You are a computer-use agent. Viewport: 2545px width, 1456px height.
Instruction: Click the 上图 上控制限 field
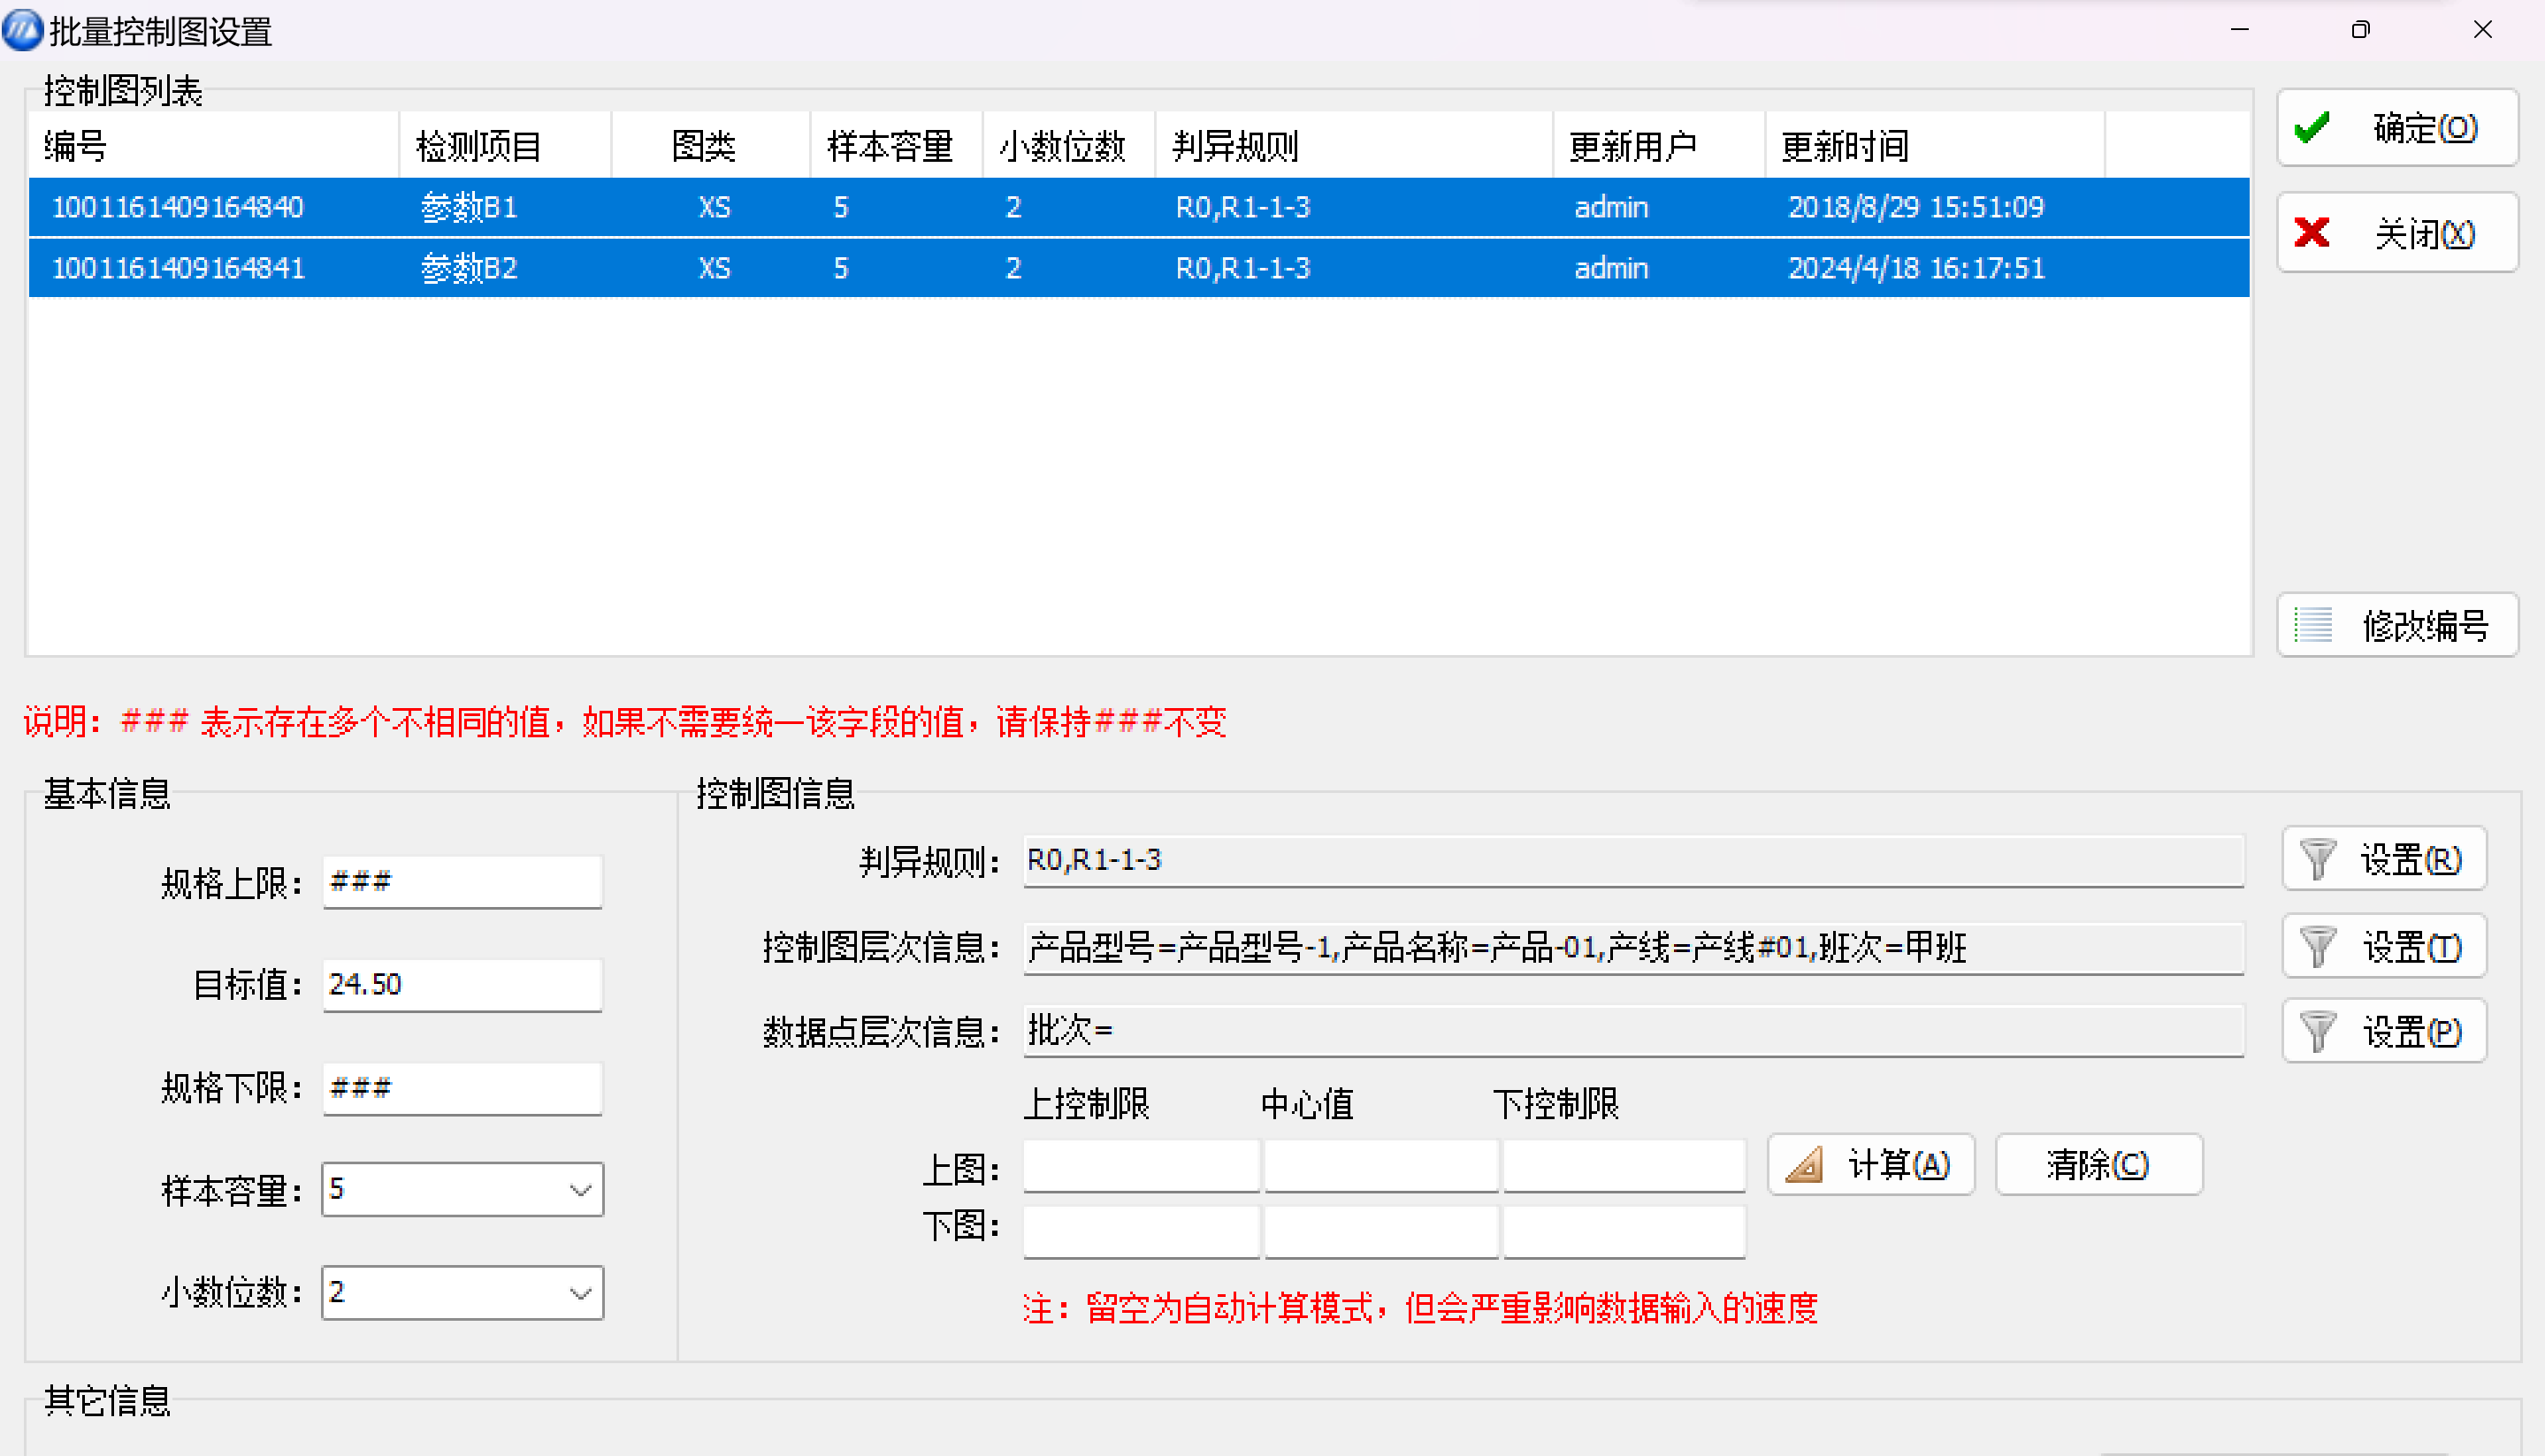[1140, 1166]
